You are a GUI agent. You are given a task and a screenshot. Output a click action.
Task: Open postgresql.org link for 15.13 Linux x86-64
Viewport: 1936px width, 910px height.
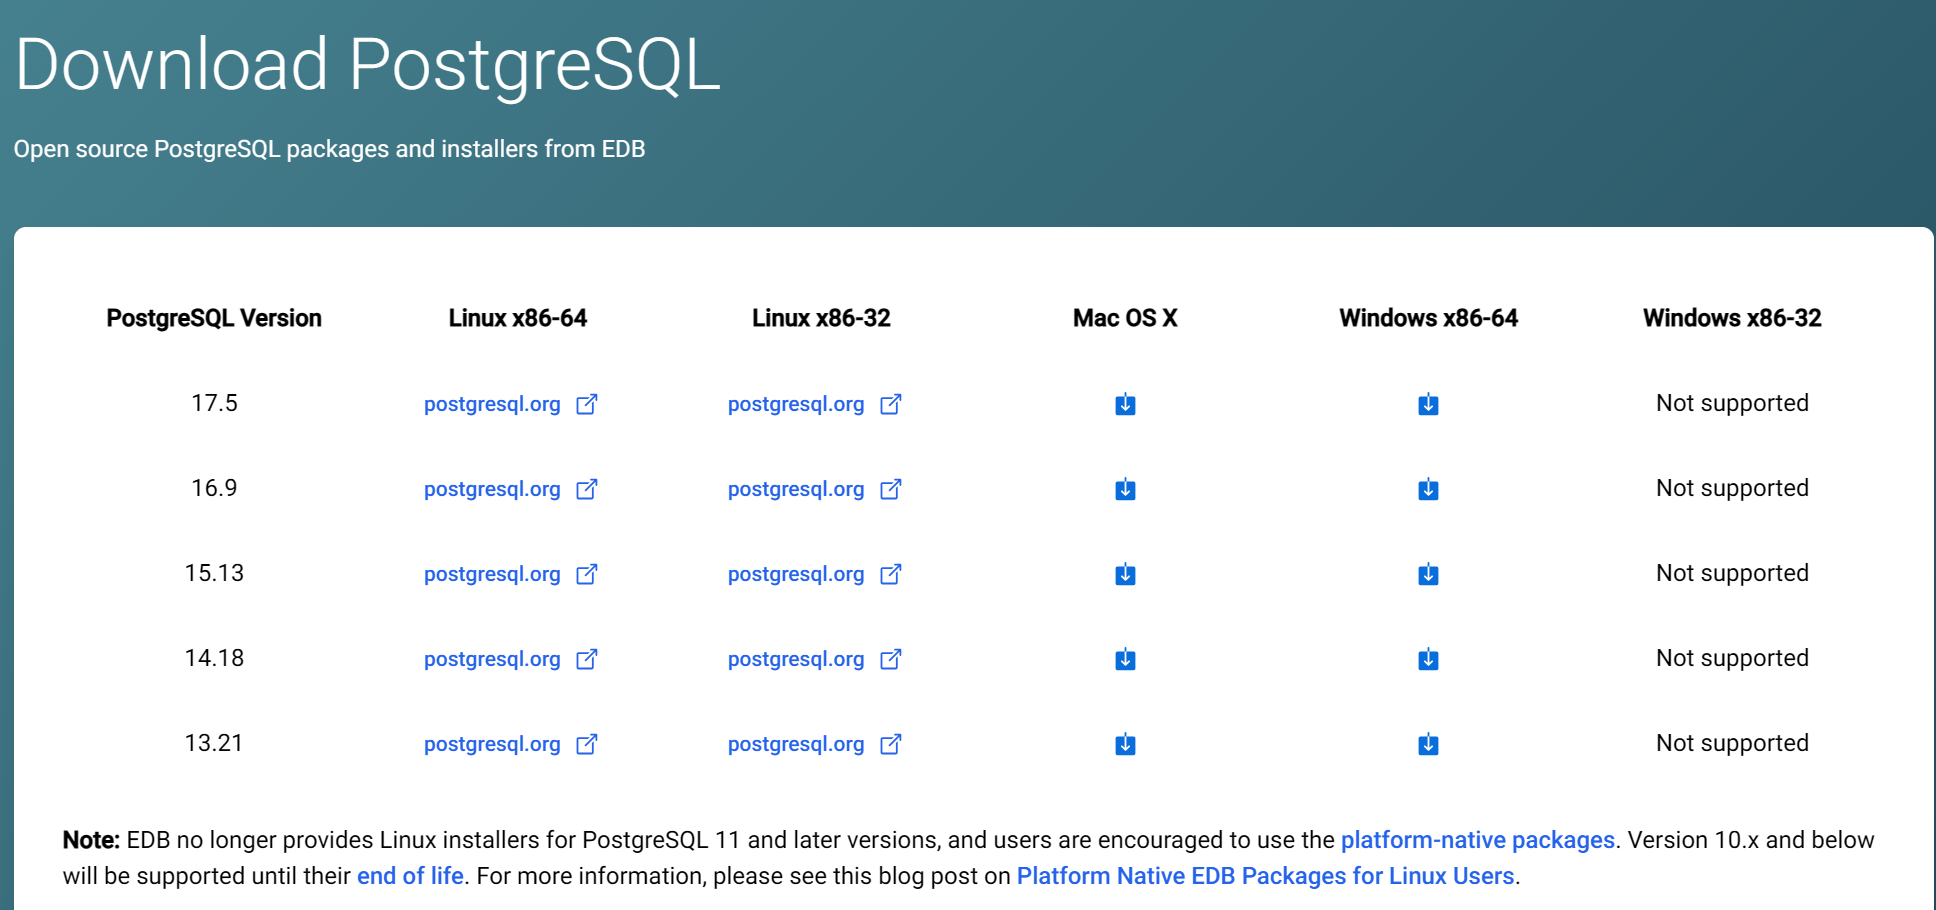click(x=511, y=574)
